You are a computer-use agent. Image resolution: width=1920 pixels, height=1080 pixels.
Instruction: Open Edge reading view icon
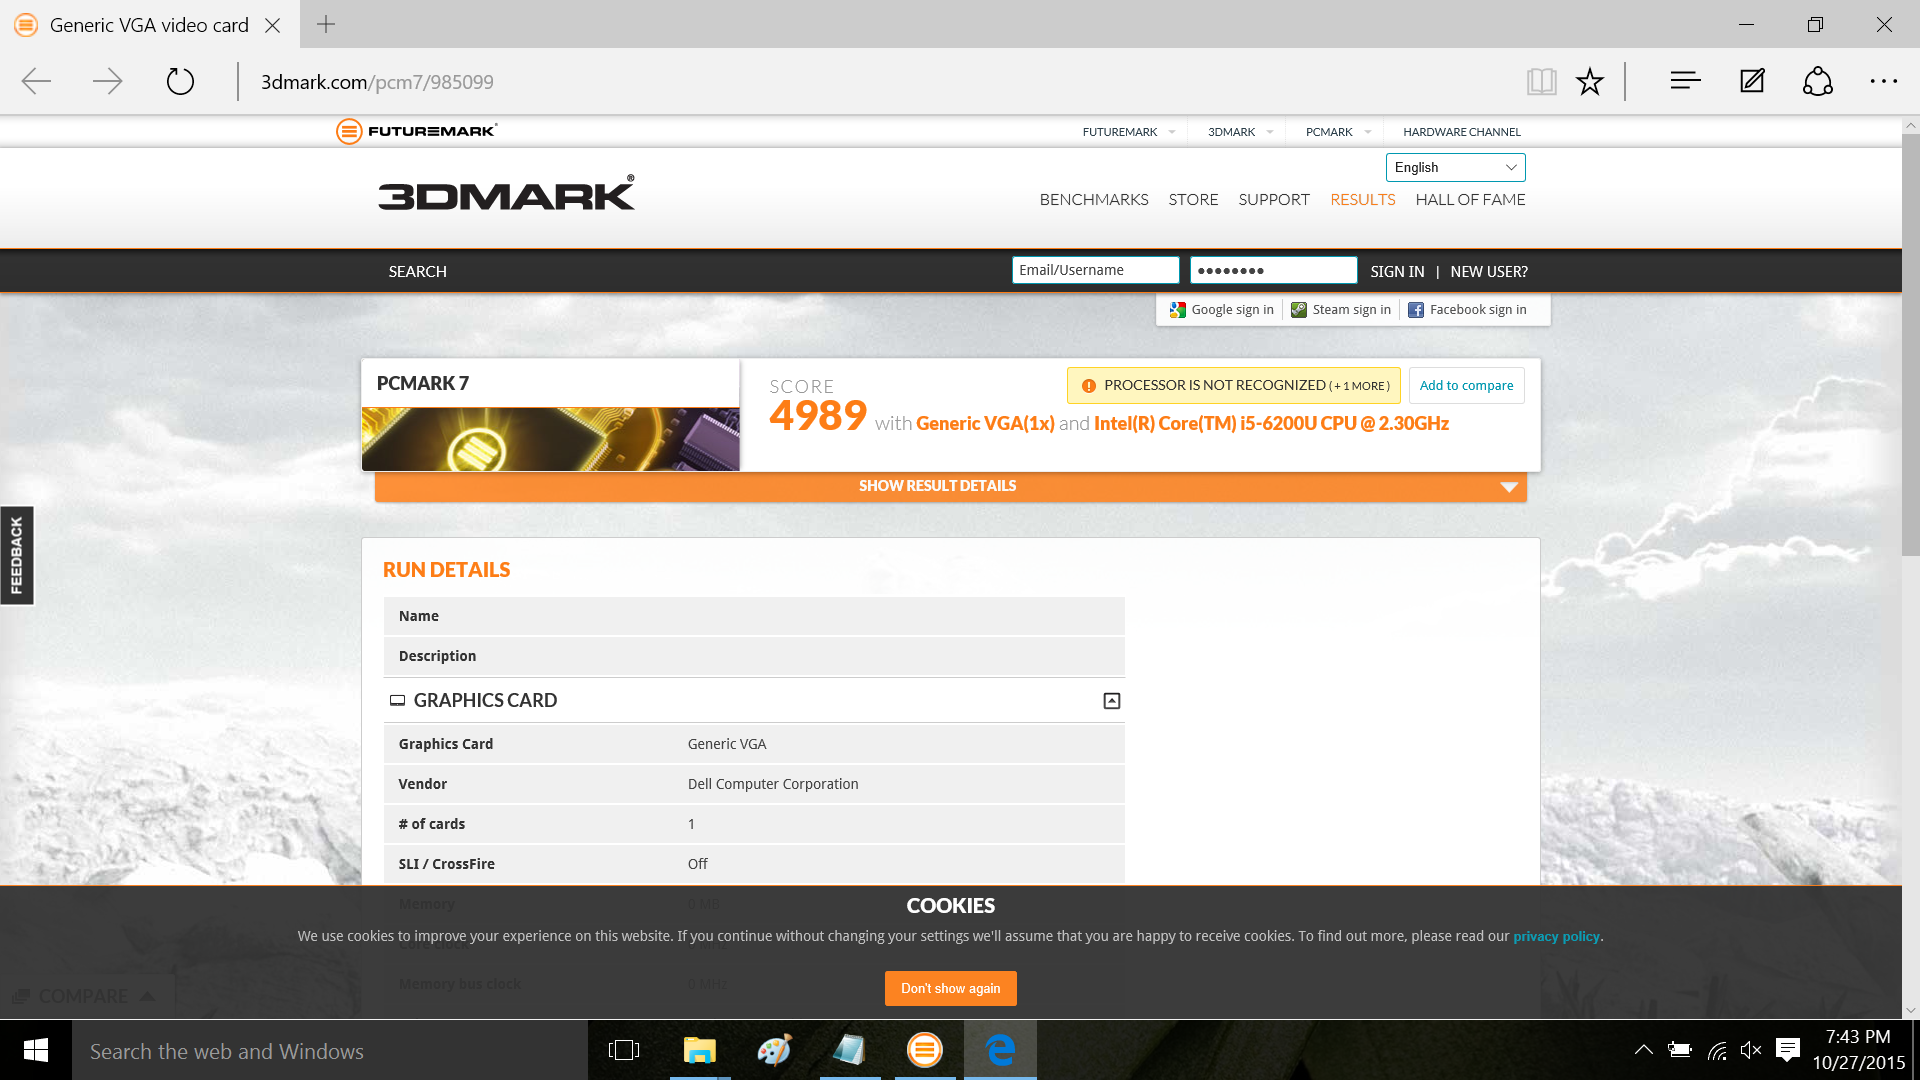(x=1541, y=82)
